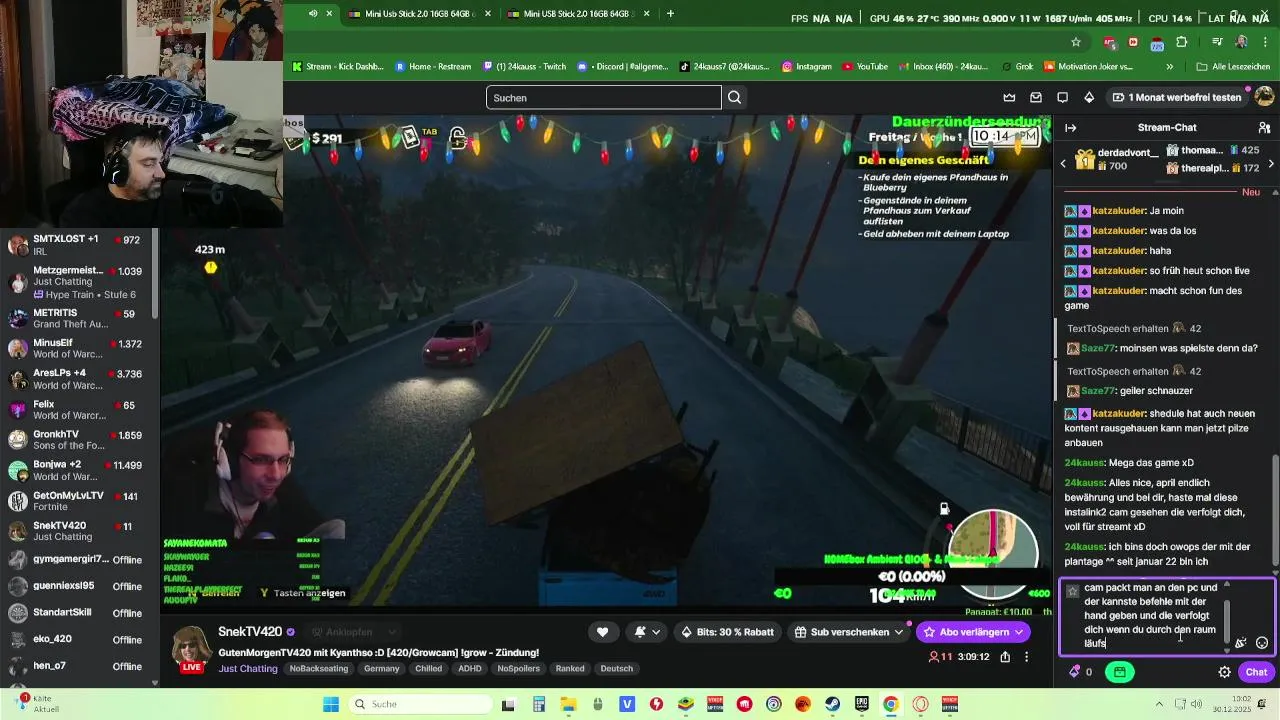The image size is (1280, 720).
Task: Click the magnifier search button
Action: [735, 97]
